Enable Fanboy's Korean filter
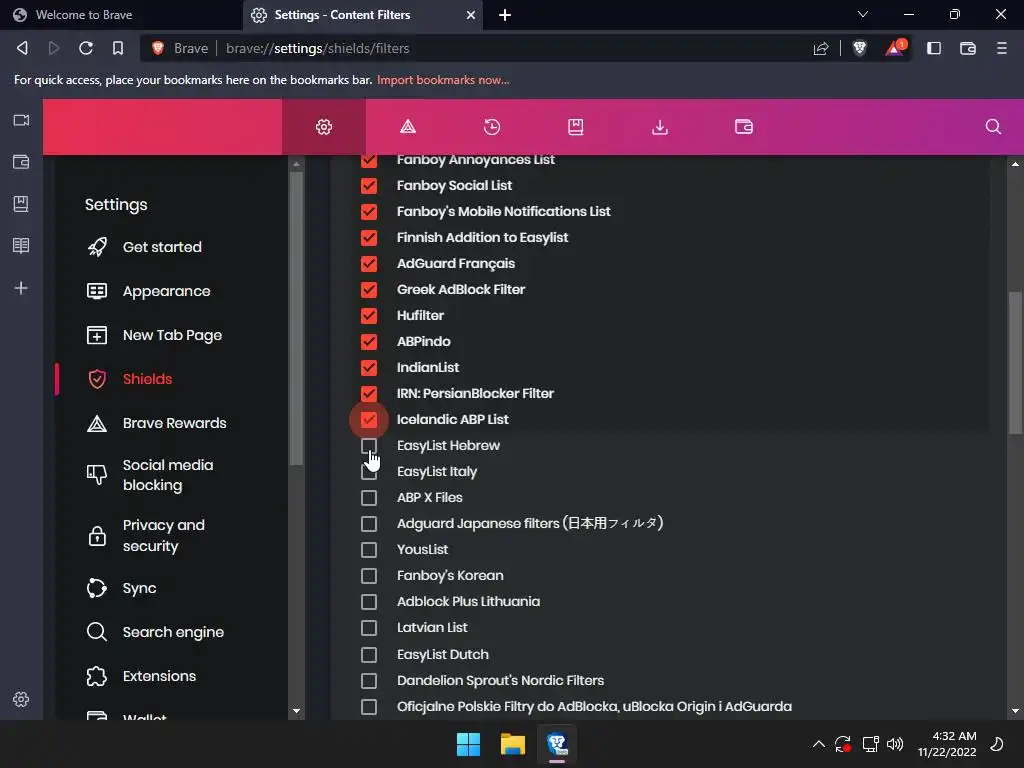Viewport: 1024px width, 768px height. pyautogui.click(x=369, y=576)
